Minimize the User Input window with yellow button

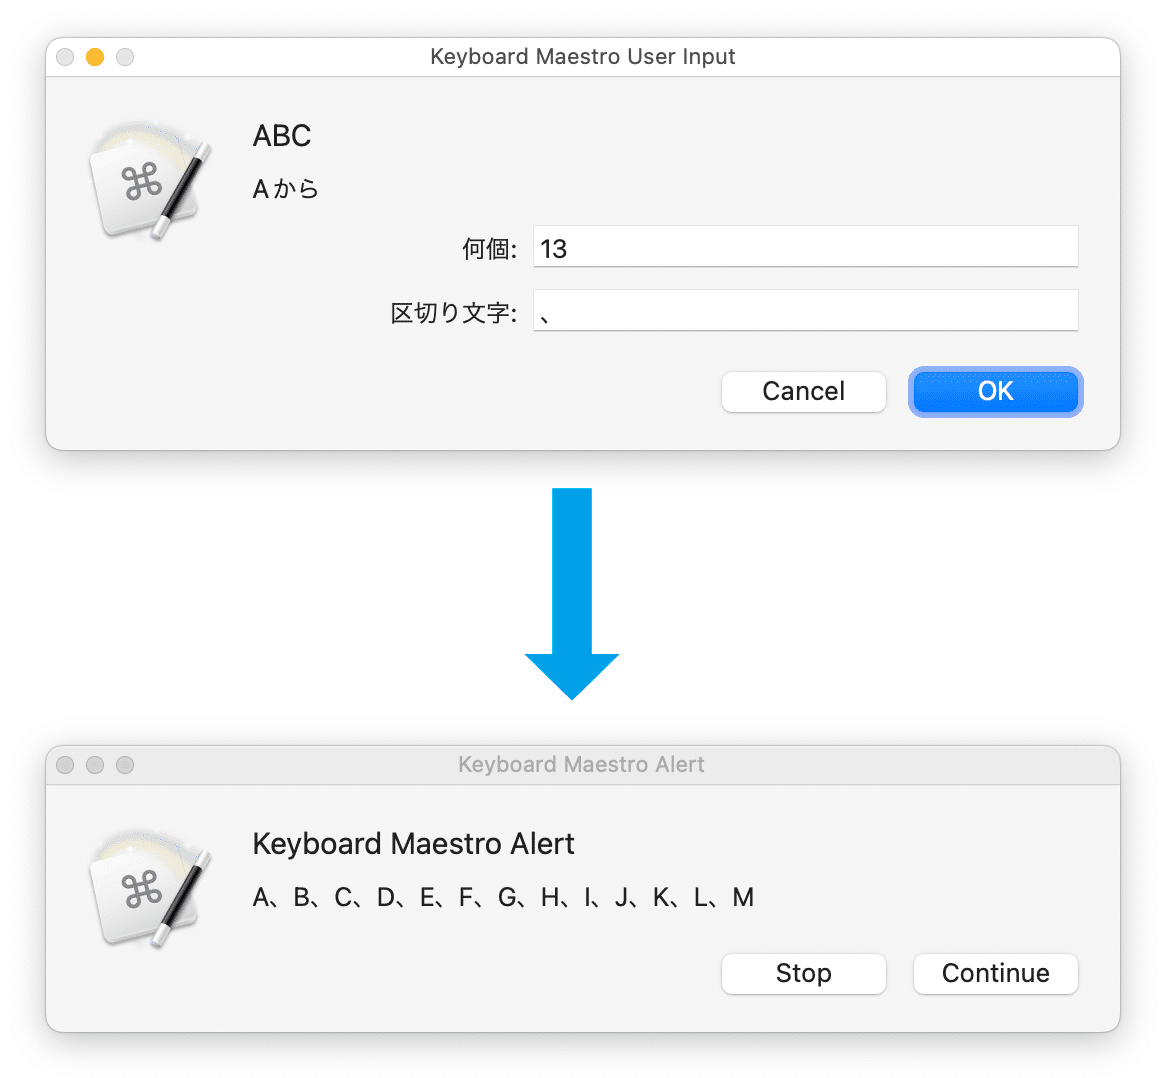[x=95, y=57]
